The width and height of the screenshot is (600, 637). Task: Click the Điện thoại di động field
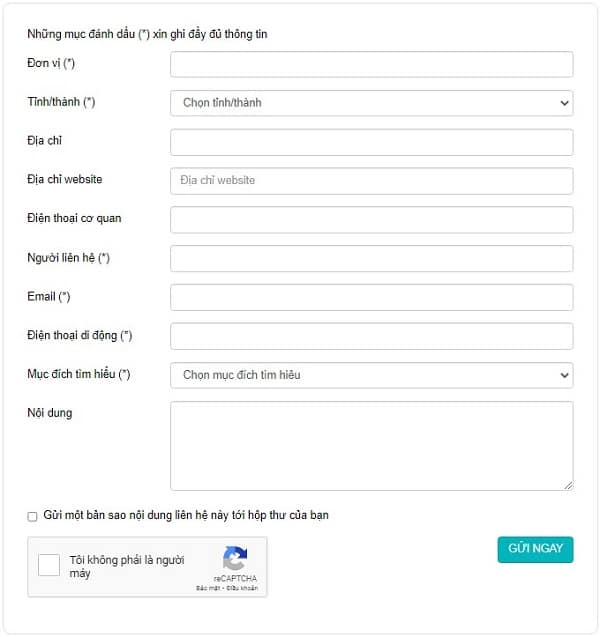click(372, 336)
